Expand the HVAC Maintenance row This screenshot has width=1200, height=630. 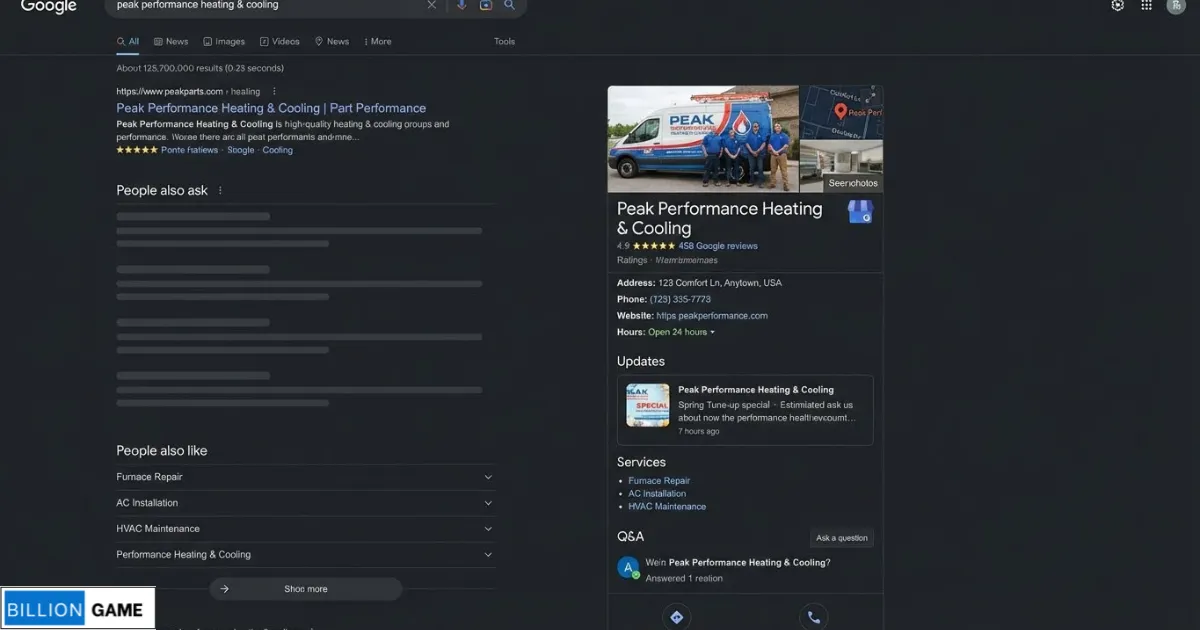coord(488,529)
